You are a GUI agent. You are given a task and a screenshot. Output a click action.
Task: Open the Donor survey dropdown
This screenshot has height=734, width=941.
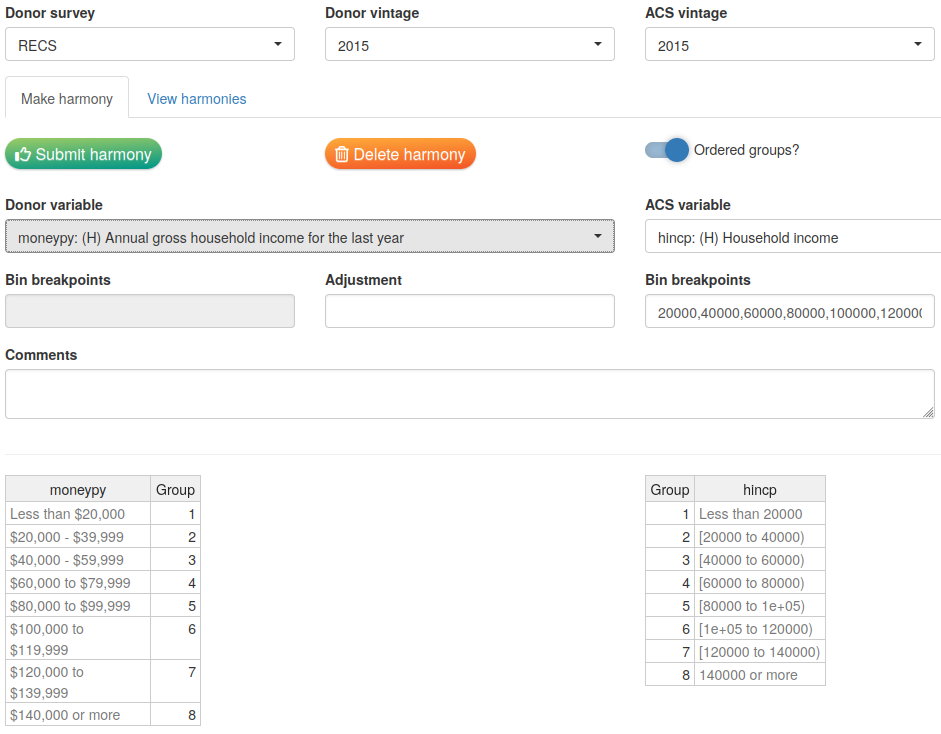click(x=150, y=44)
